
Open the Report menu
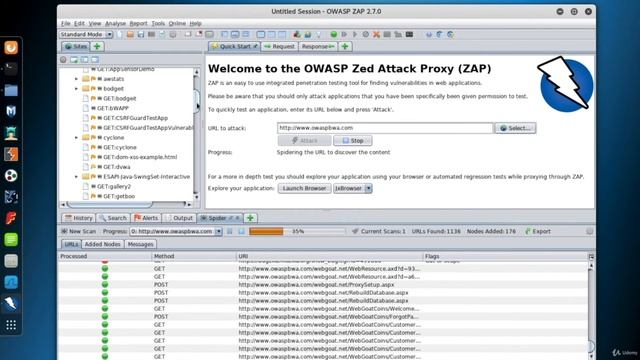pos(138,24)
